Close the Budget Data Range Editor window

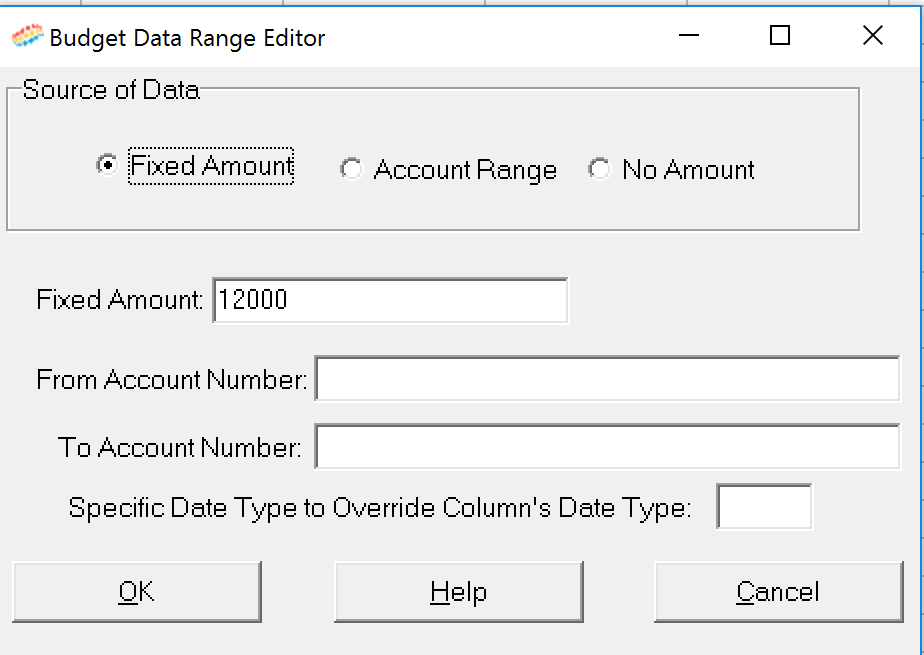pos(872,36)
